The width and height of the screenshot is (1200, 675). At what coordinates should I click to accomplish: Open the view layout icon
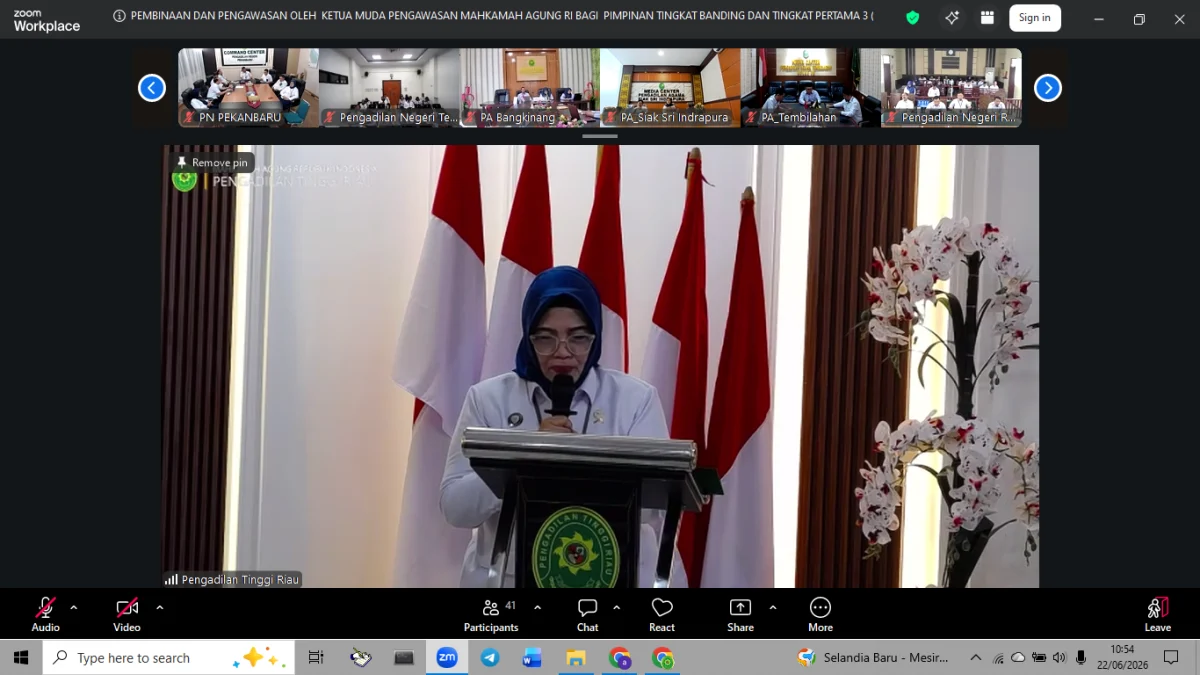[987, 18]
